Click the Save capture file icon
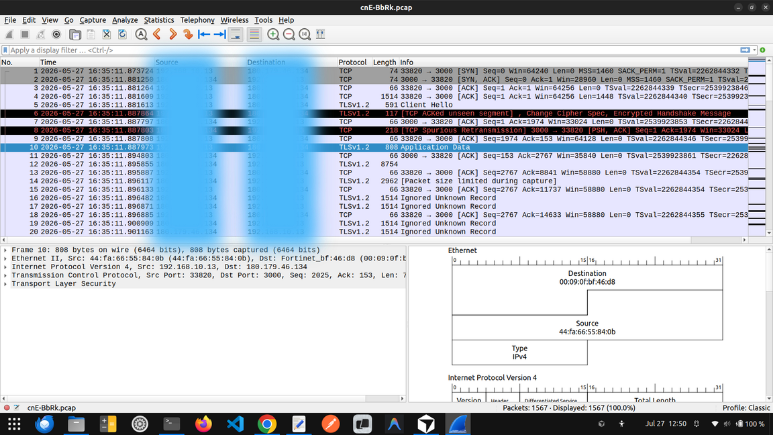Viewport: 773px width, 435px height. (x=91, y=34)
